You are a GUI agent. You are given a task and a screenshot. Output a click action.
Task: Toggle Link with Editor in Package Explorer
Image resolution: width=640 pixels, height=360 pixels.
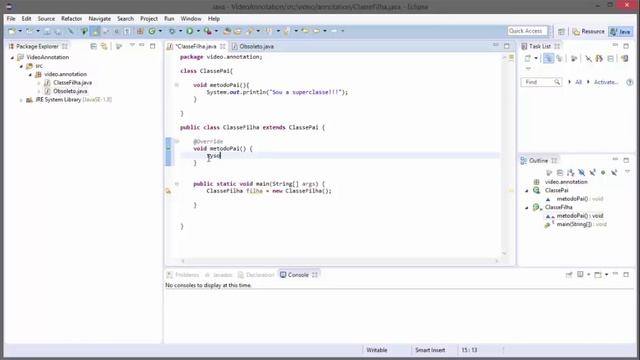[x=104, y=47]
